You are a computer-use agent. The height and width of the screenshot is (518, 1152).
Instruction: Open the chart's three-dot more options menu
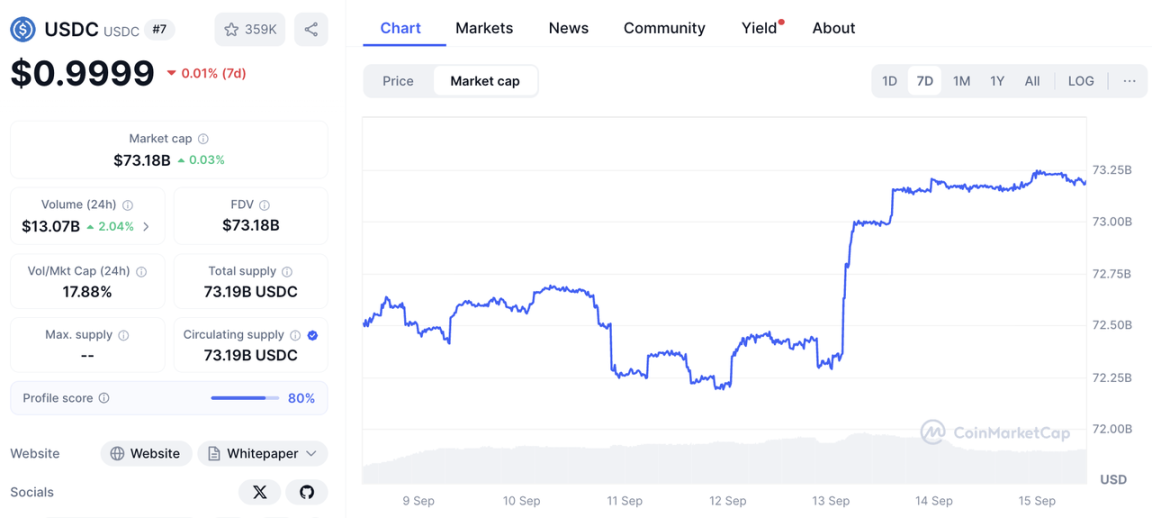1129,81
